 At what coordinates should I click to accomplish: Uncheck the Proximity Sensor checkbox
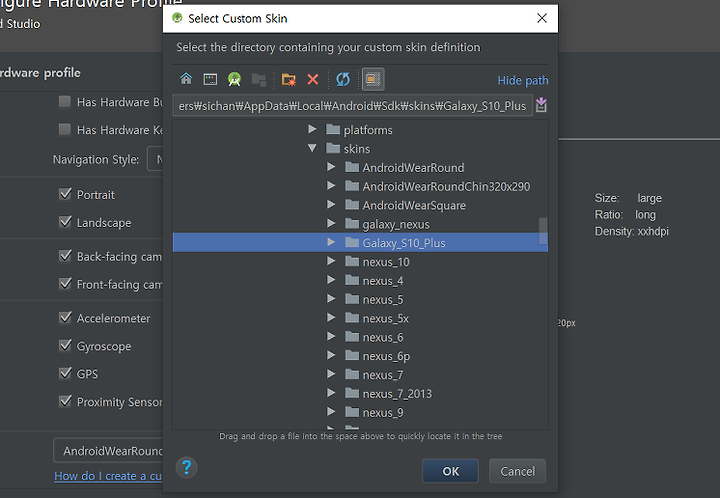tap(65, 401)
